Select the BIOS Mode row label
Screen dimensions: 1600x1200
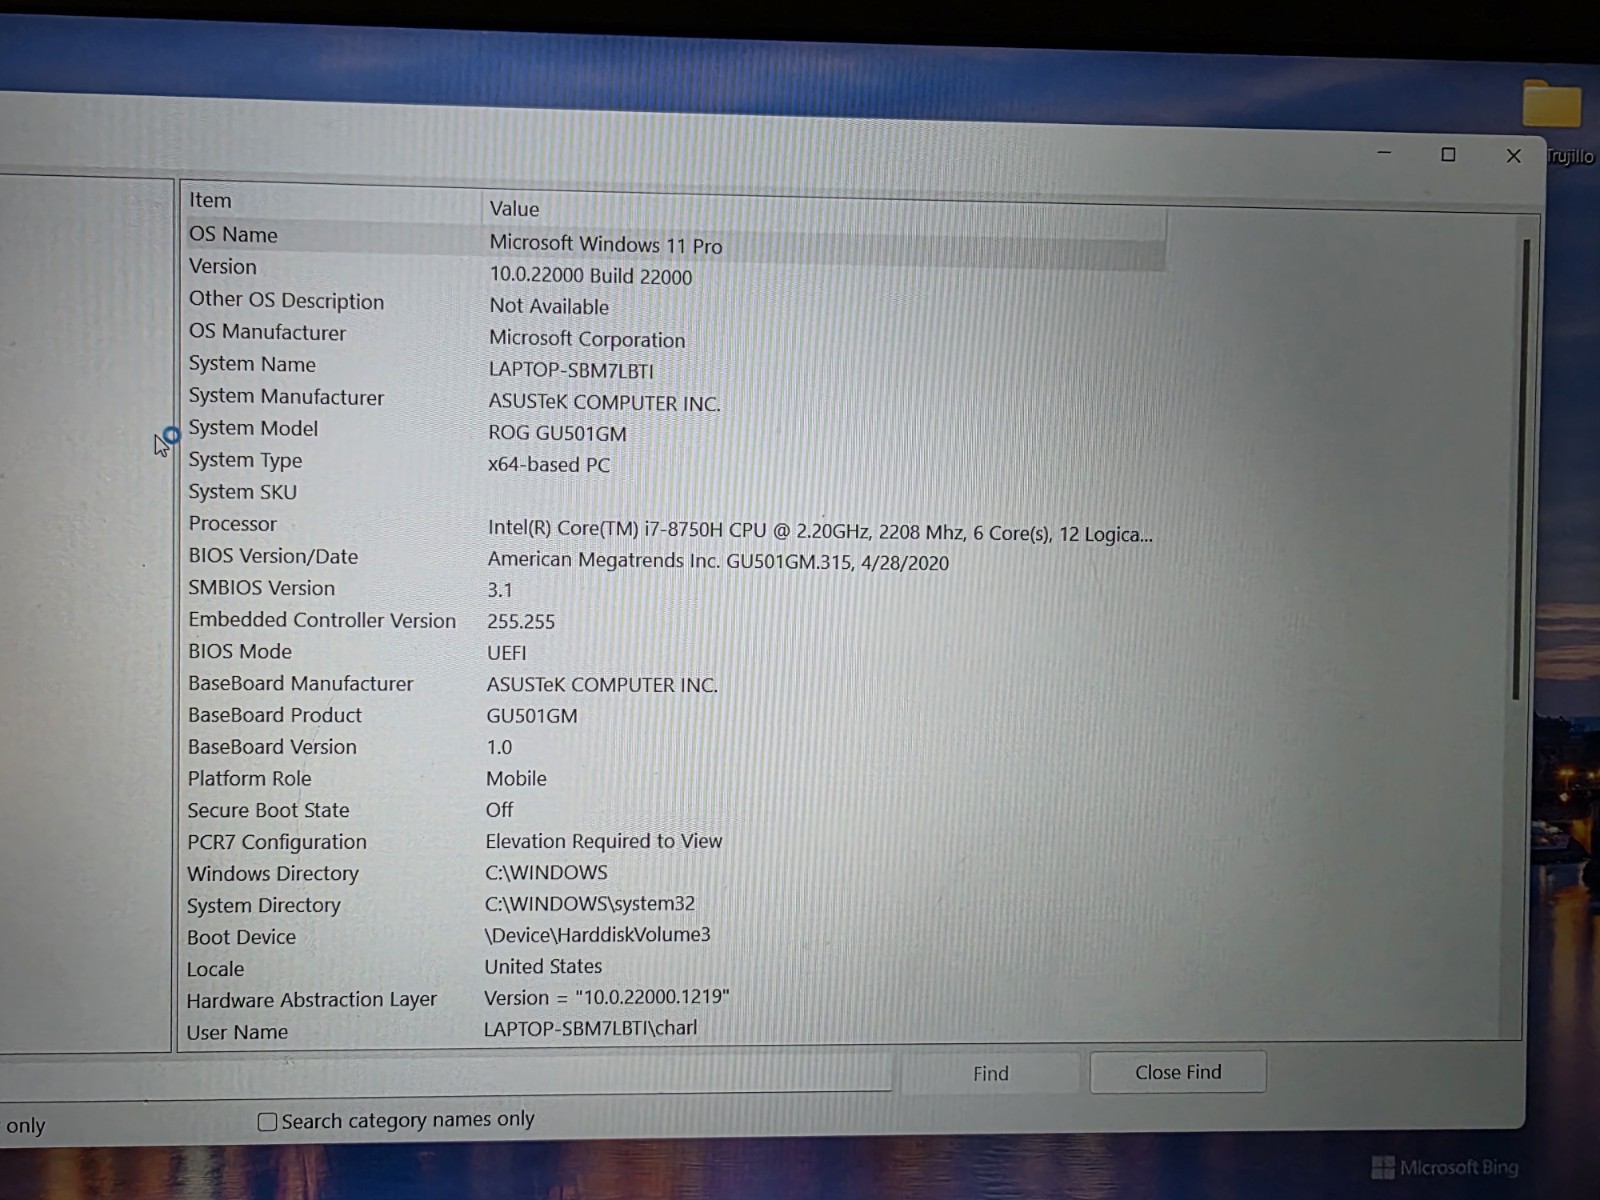point(240,651)
